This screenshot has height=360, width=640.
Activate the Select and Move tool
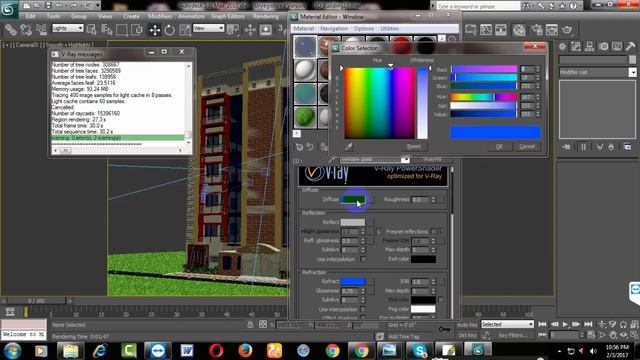(155, 30)
